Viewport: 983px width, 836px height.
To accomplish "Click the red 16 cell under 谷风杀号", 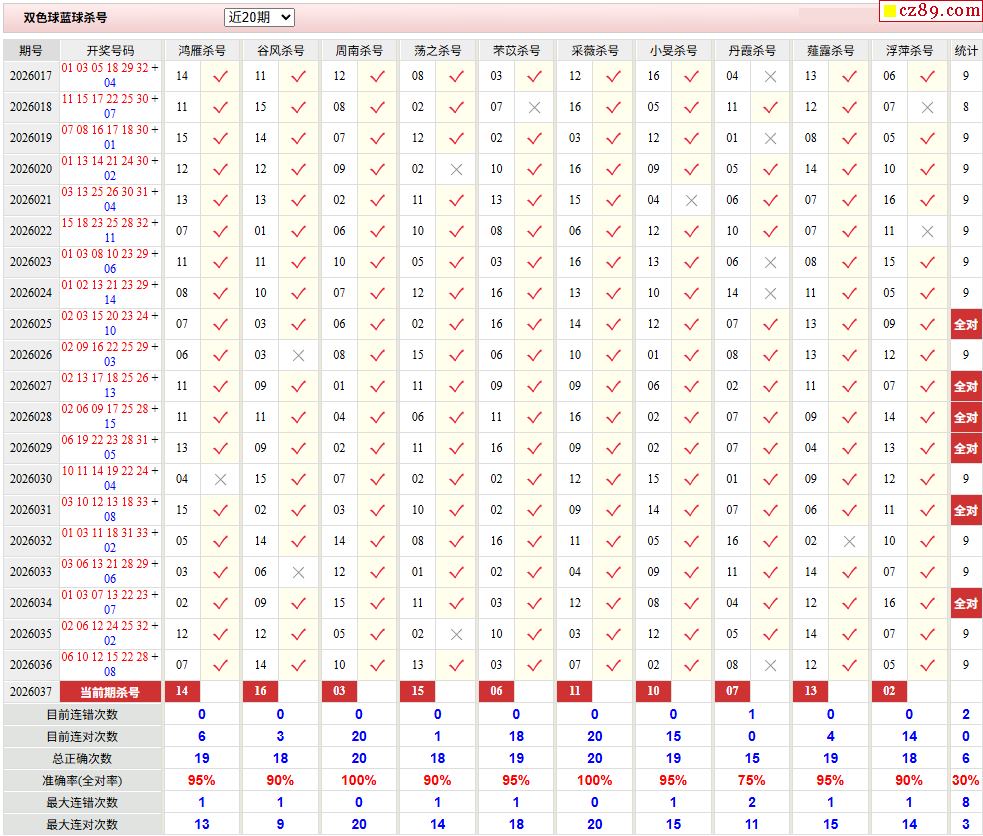I will 260,692.
